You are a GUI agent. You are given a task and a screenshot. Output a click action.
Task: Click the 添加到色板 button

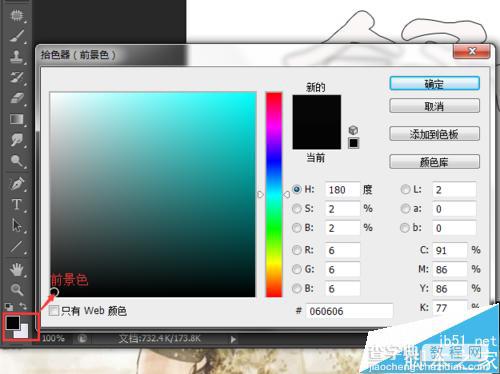[x=435, y=134]
